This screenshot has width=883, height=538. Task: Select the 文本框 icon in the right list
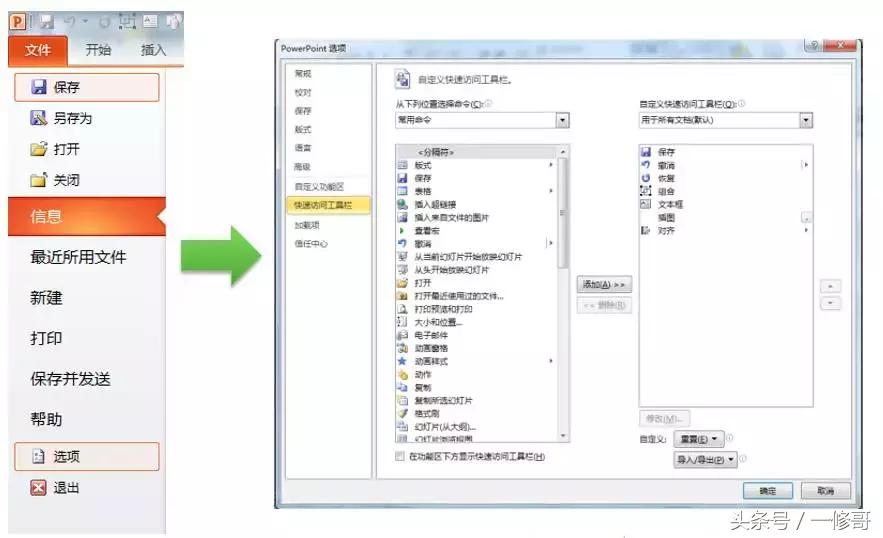click(646, 204)
